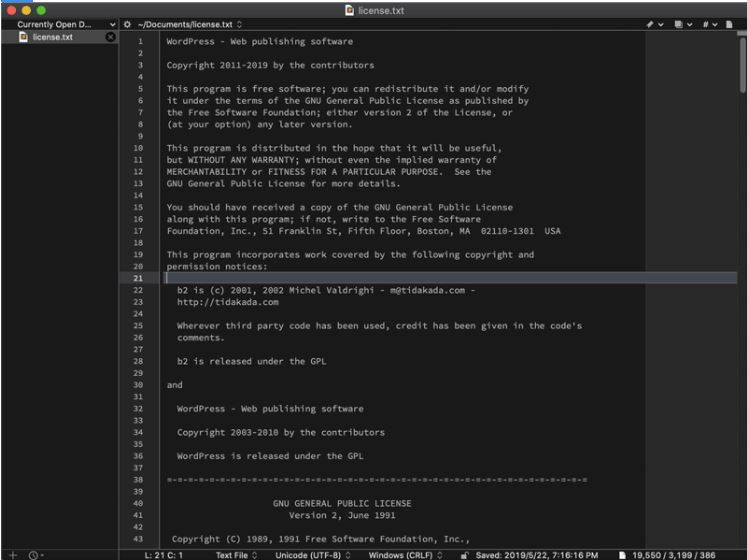Image resolution: width=747 pixels, height=560 pixels.
Task: Click the =-=-= separator line on line 38
Action: (x=377, y=479)
